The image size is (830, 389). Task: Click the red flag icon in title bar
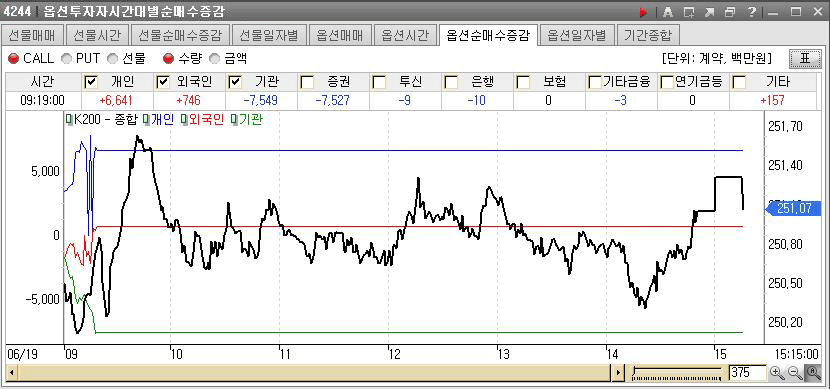point(644,12)
